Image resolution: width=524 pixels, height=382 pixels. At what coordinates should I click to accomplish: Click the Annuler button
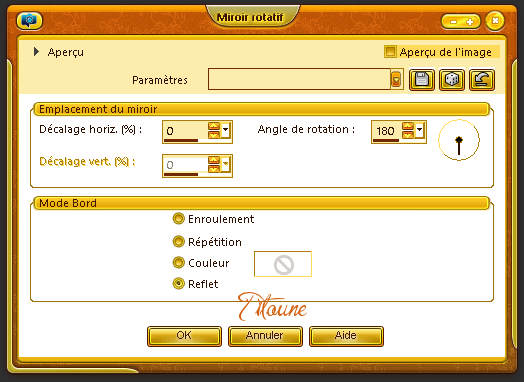point(265,336)
